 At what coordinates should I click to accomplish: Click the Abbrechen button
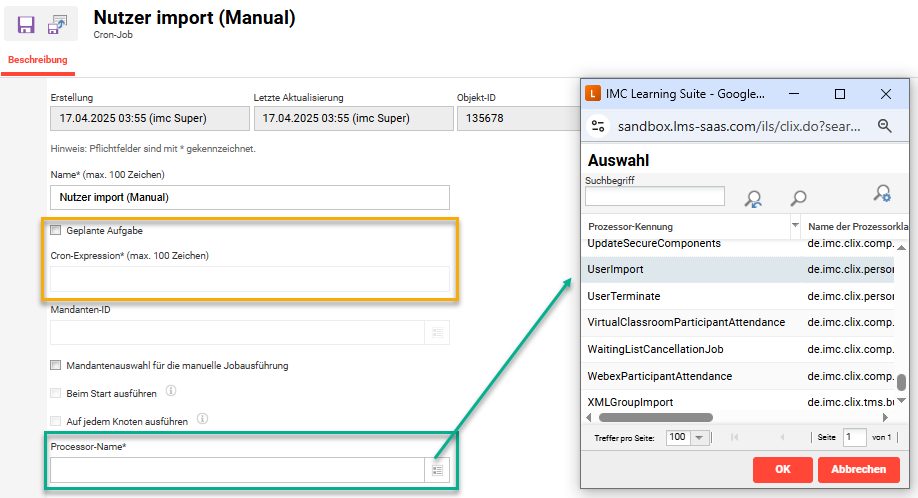[858, 470]
